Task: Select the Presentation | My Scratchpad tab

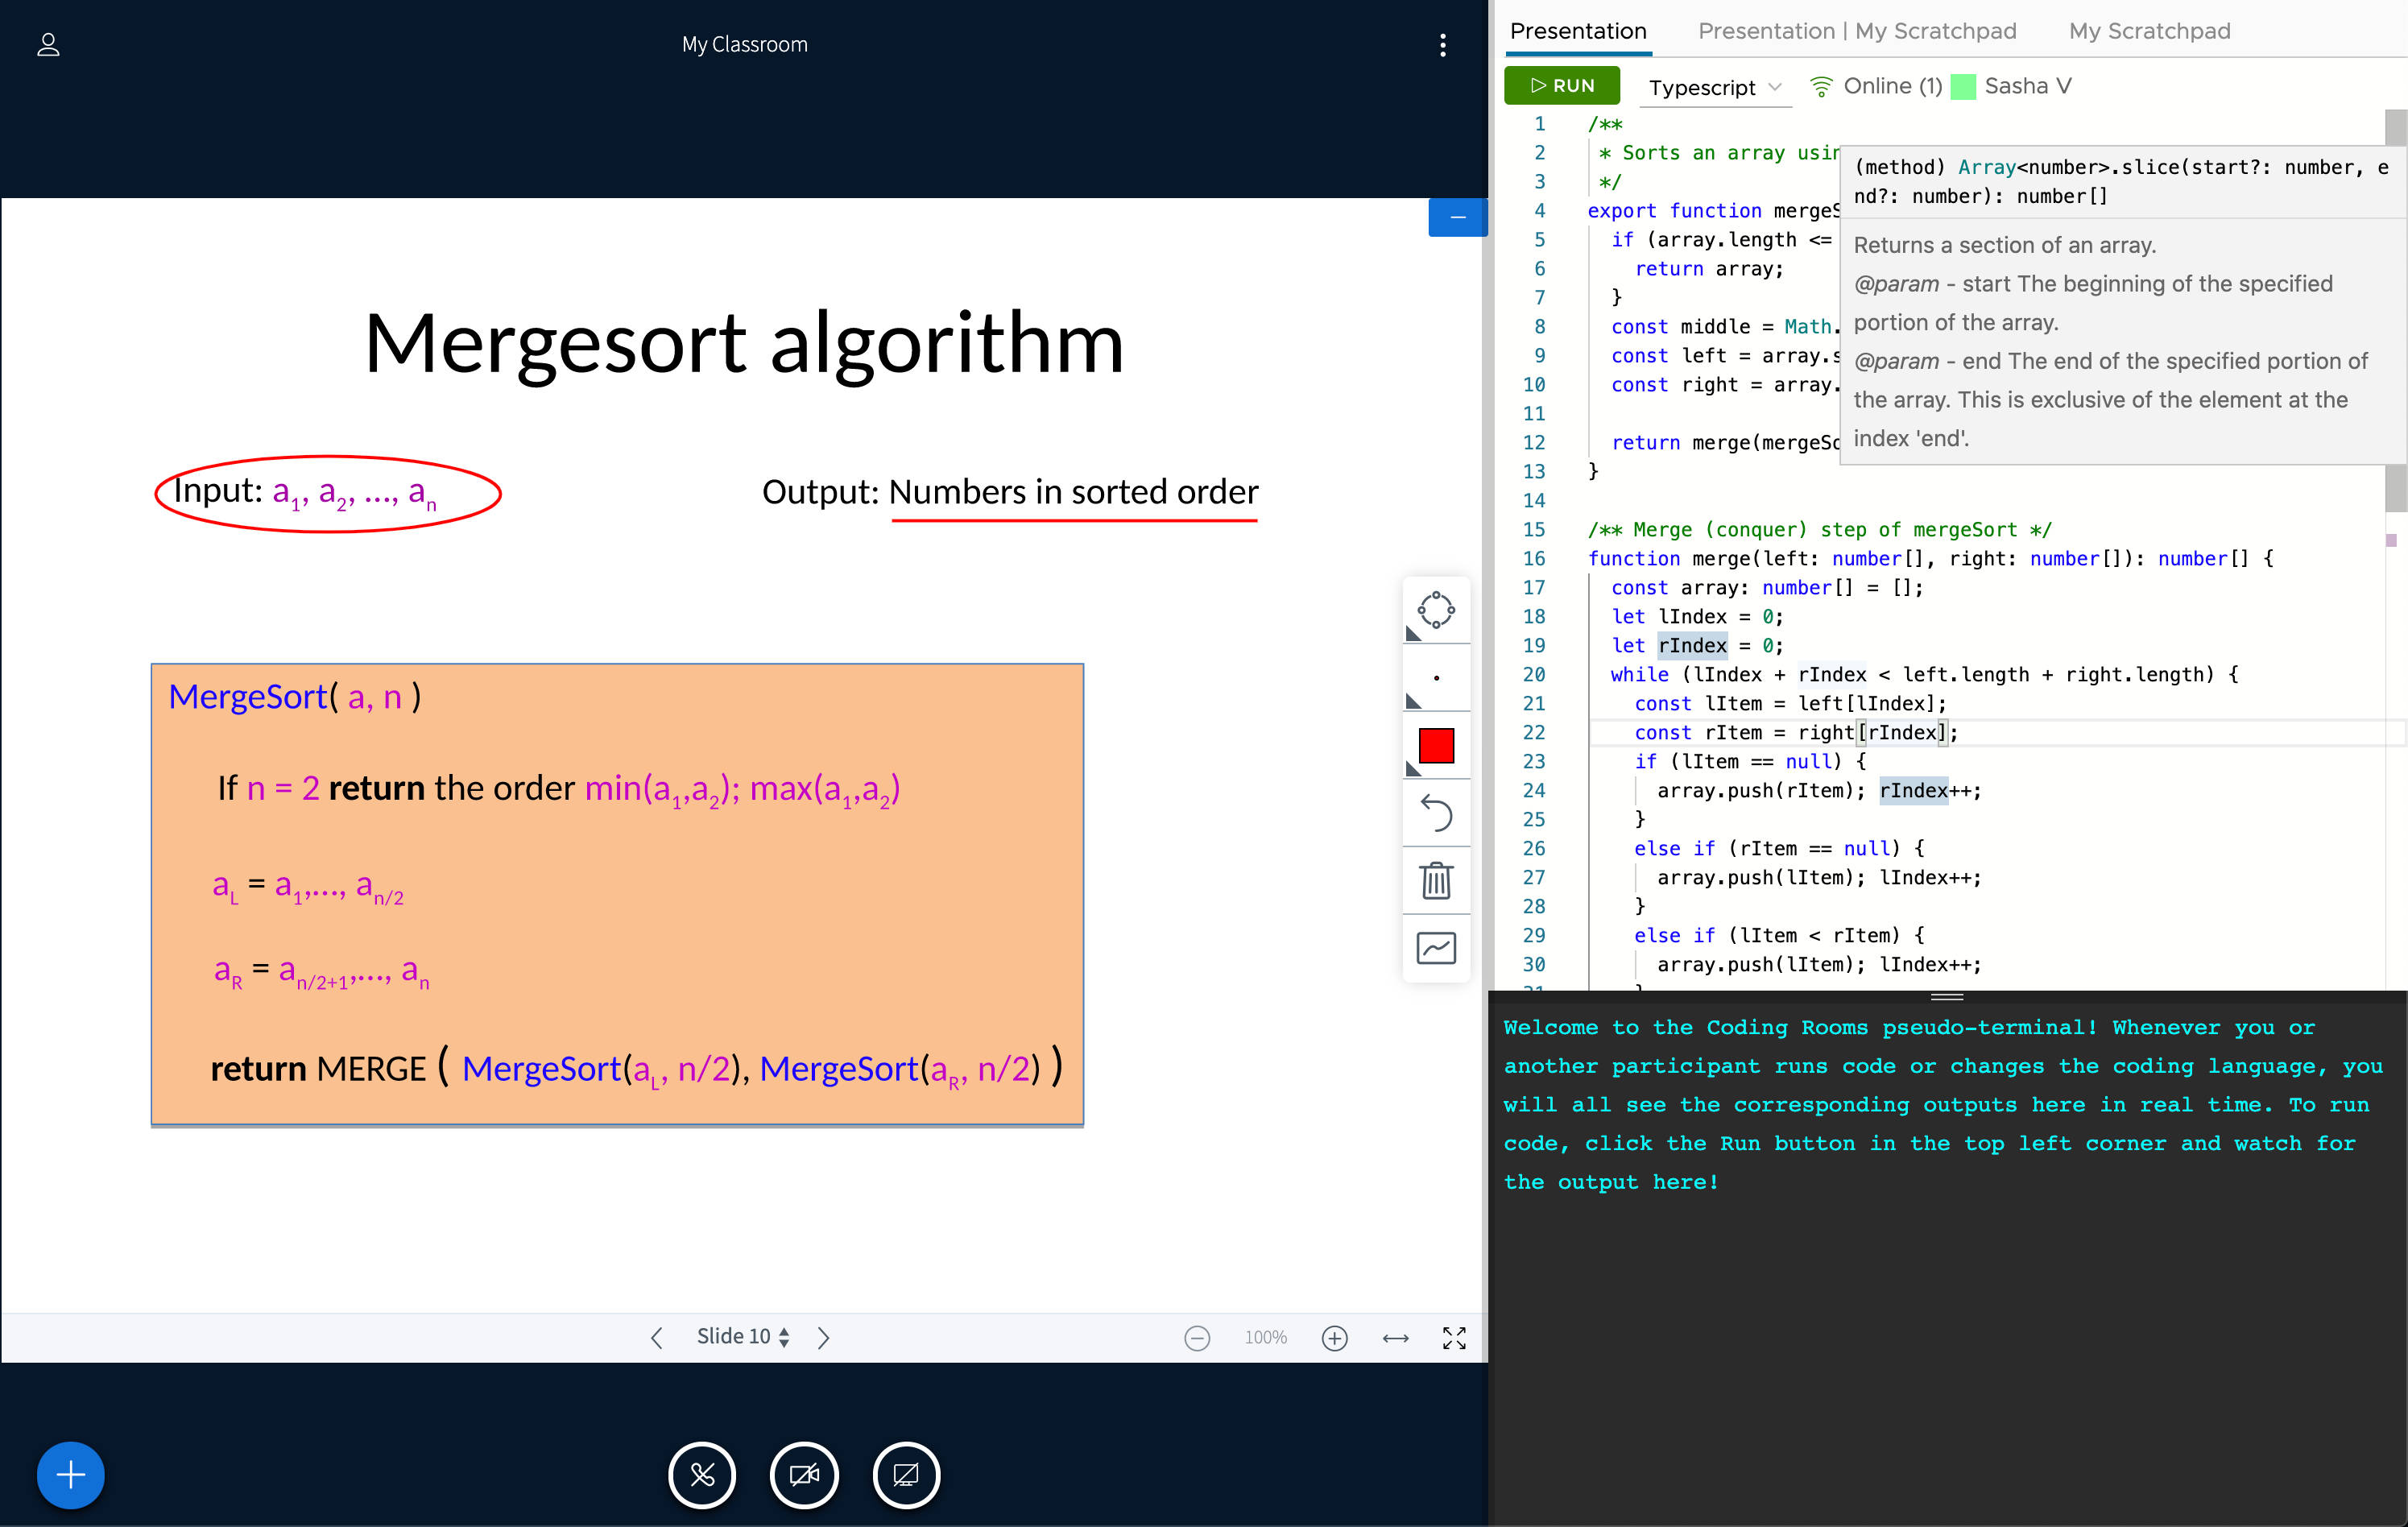Action: 1857,31
